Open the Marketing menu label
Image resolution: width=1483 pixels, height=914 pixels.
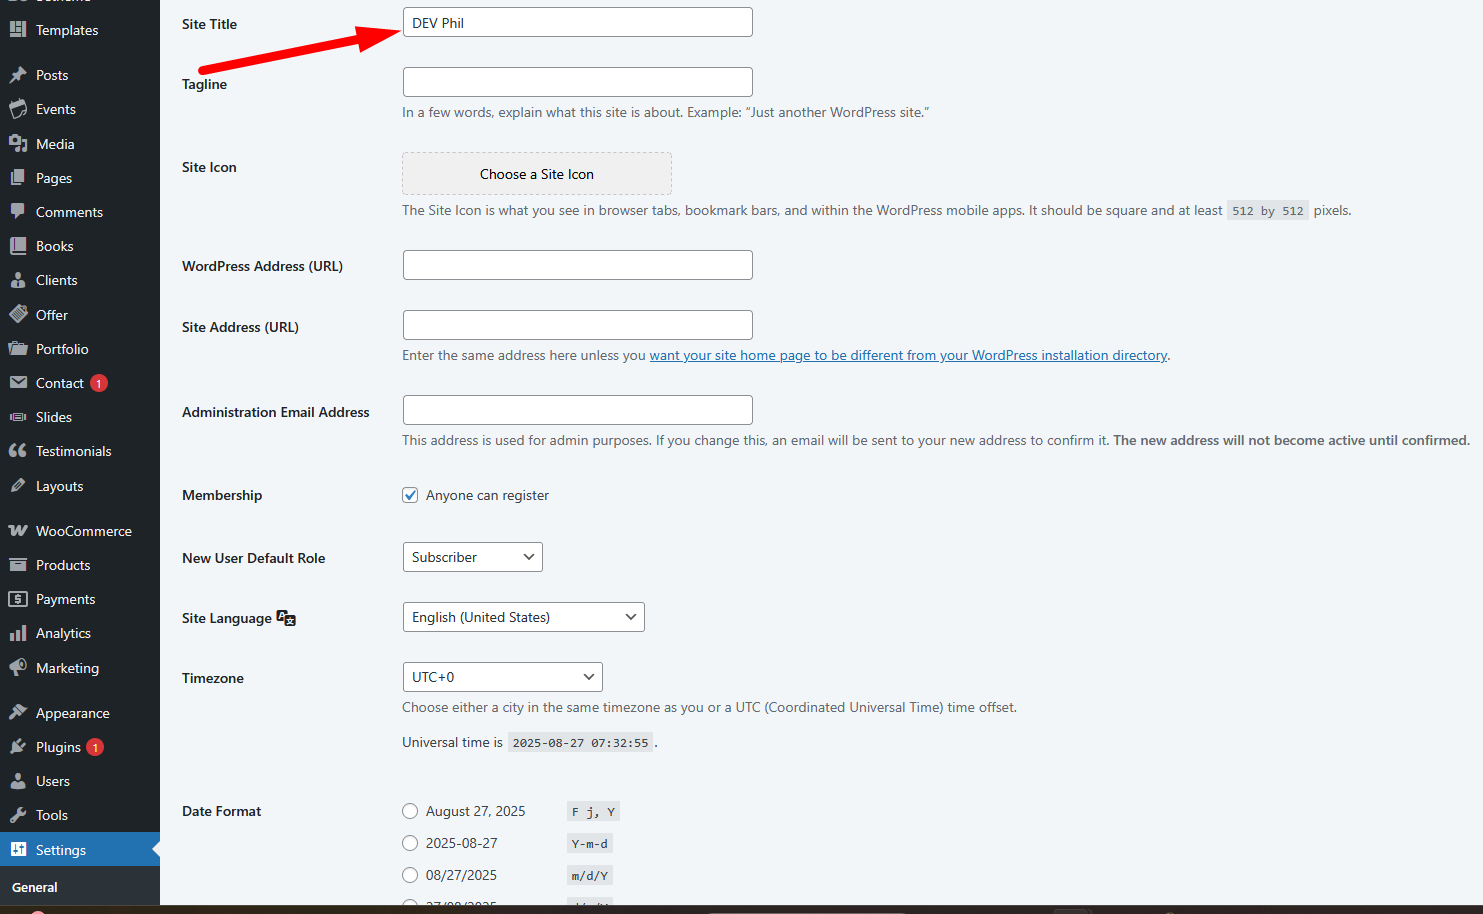[x=67, y=668]
